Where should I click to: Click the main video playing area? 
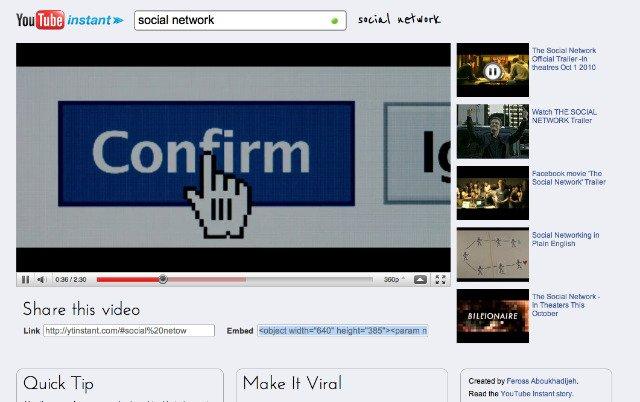coord(233,158)
